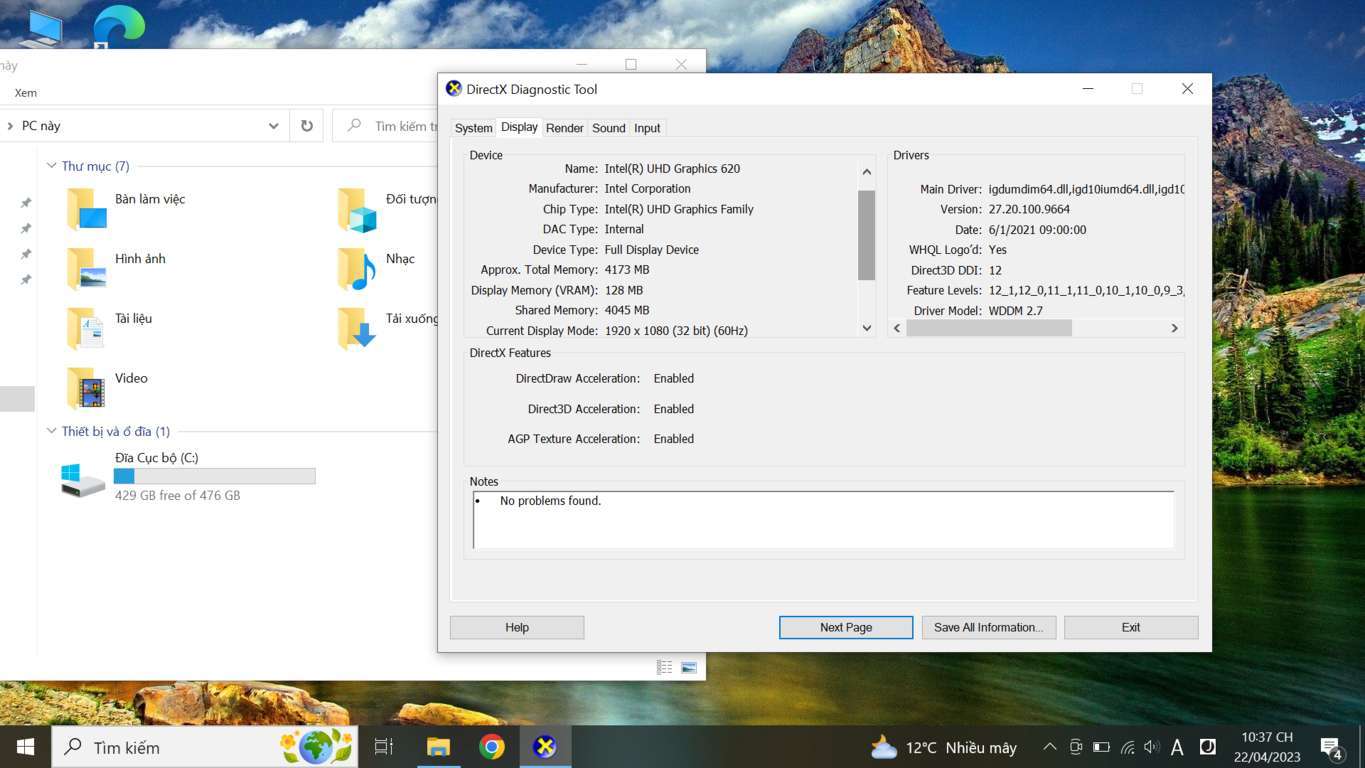Screen dimensions: 1365x768
Task: Open the Microsoft Edge desktop shortcut
Action: pyautogui.click(x=119, y=25)
